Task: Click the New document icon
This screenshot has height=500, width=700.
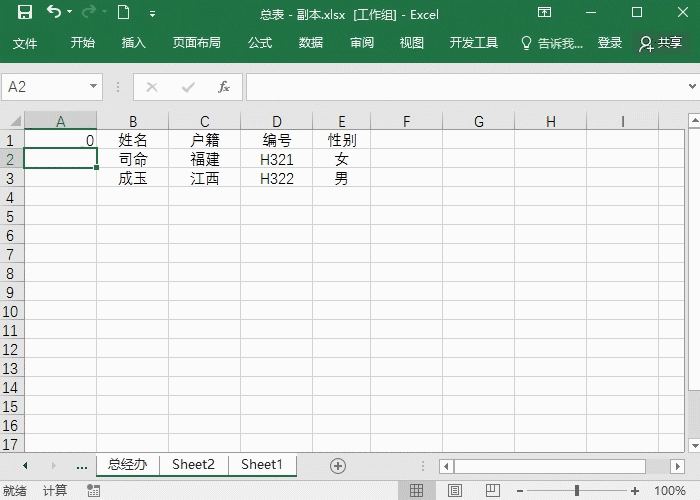Action: click(124, 12)
